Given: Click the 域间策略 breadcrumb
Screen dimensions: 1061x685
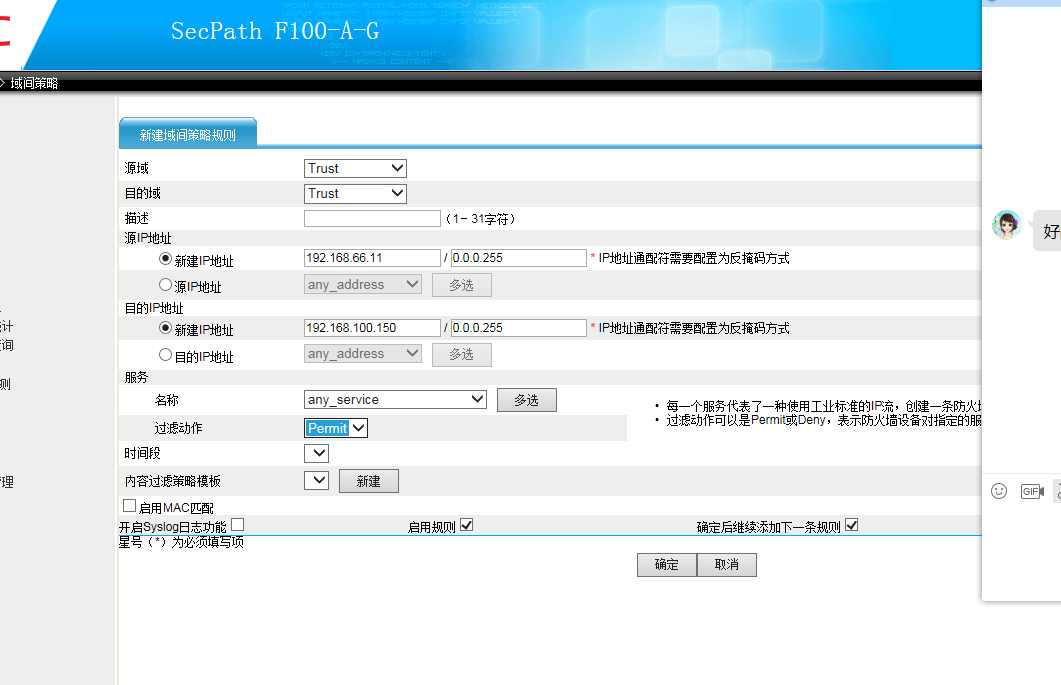Looking at the screenshot, I should pos(34,83).
